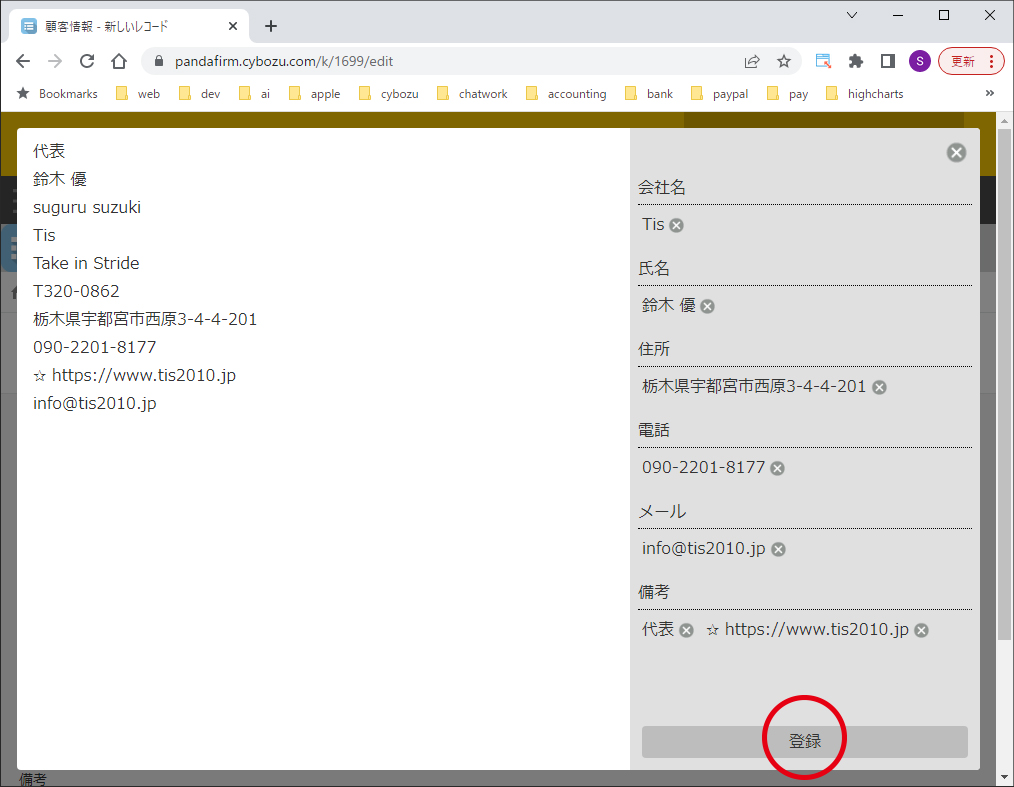Open the pay bookmarks folder
This screenshot has height=787, width=1014.
(x=788, y=94)
